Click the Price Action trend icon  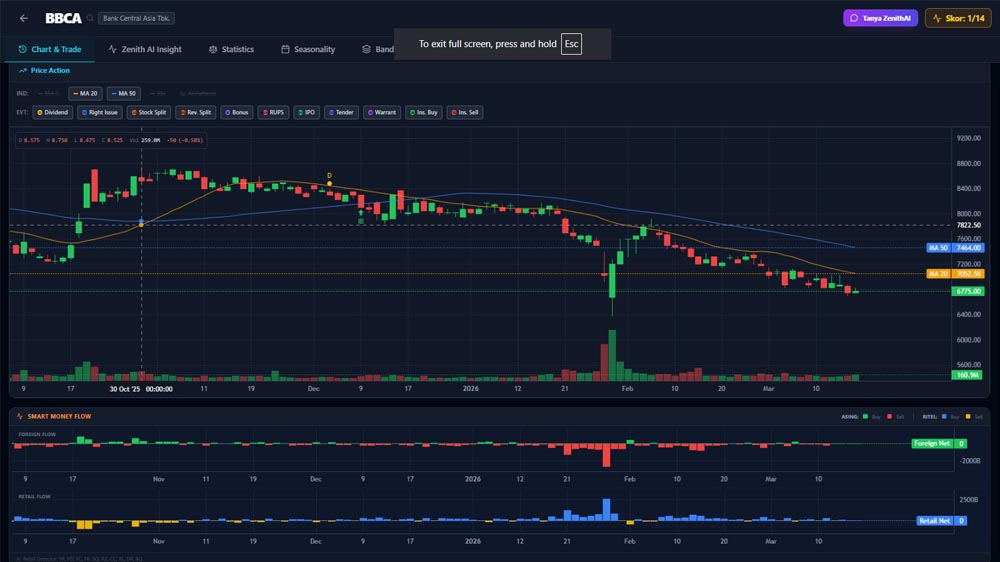pyautogui.click(x=23, y=71)
